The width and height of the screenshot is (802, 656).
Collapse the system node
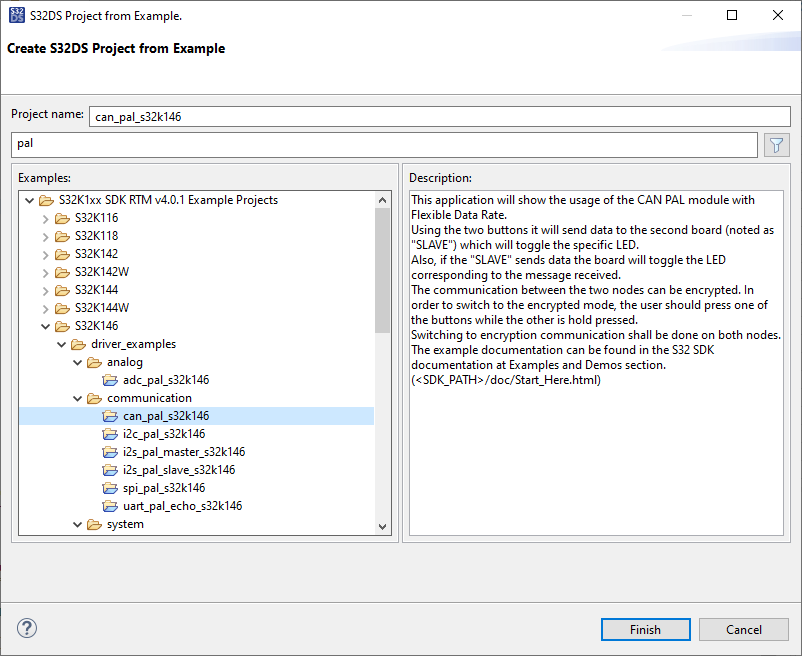77,525
